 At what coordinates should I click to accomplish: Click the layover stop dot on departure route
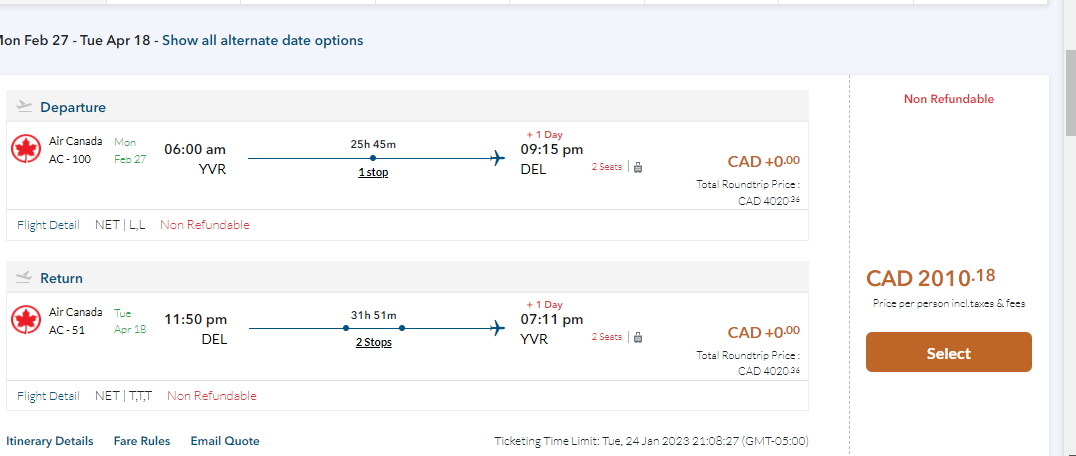tap(373, 158)
